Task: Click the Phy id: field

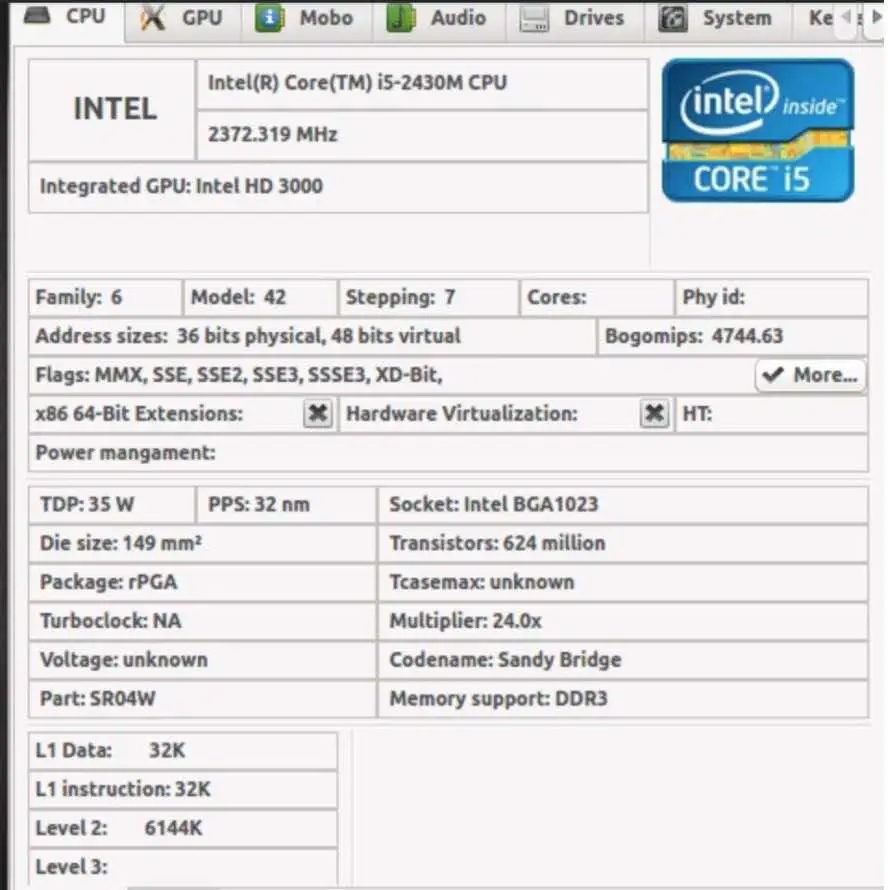Action: [x=771, y=297]
